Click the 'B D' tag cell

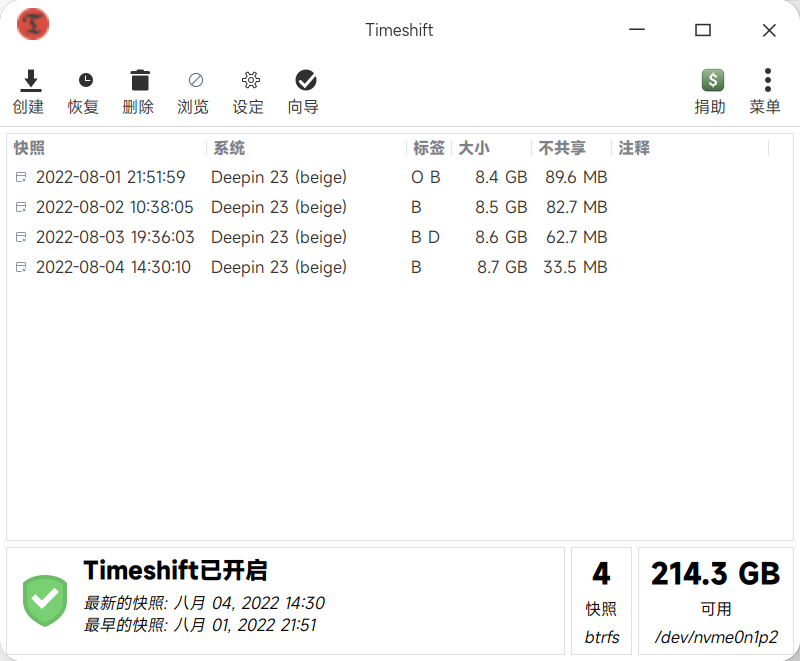pos(426,237)
